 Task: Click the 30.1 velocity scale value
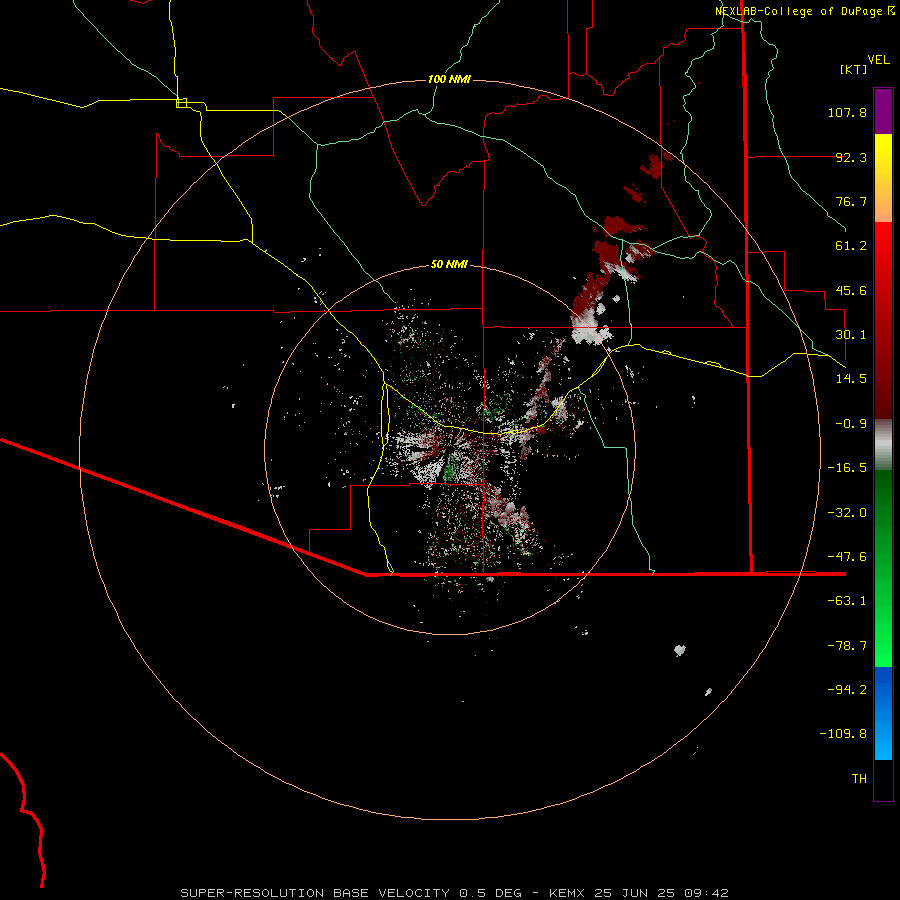point(851,335)
